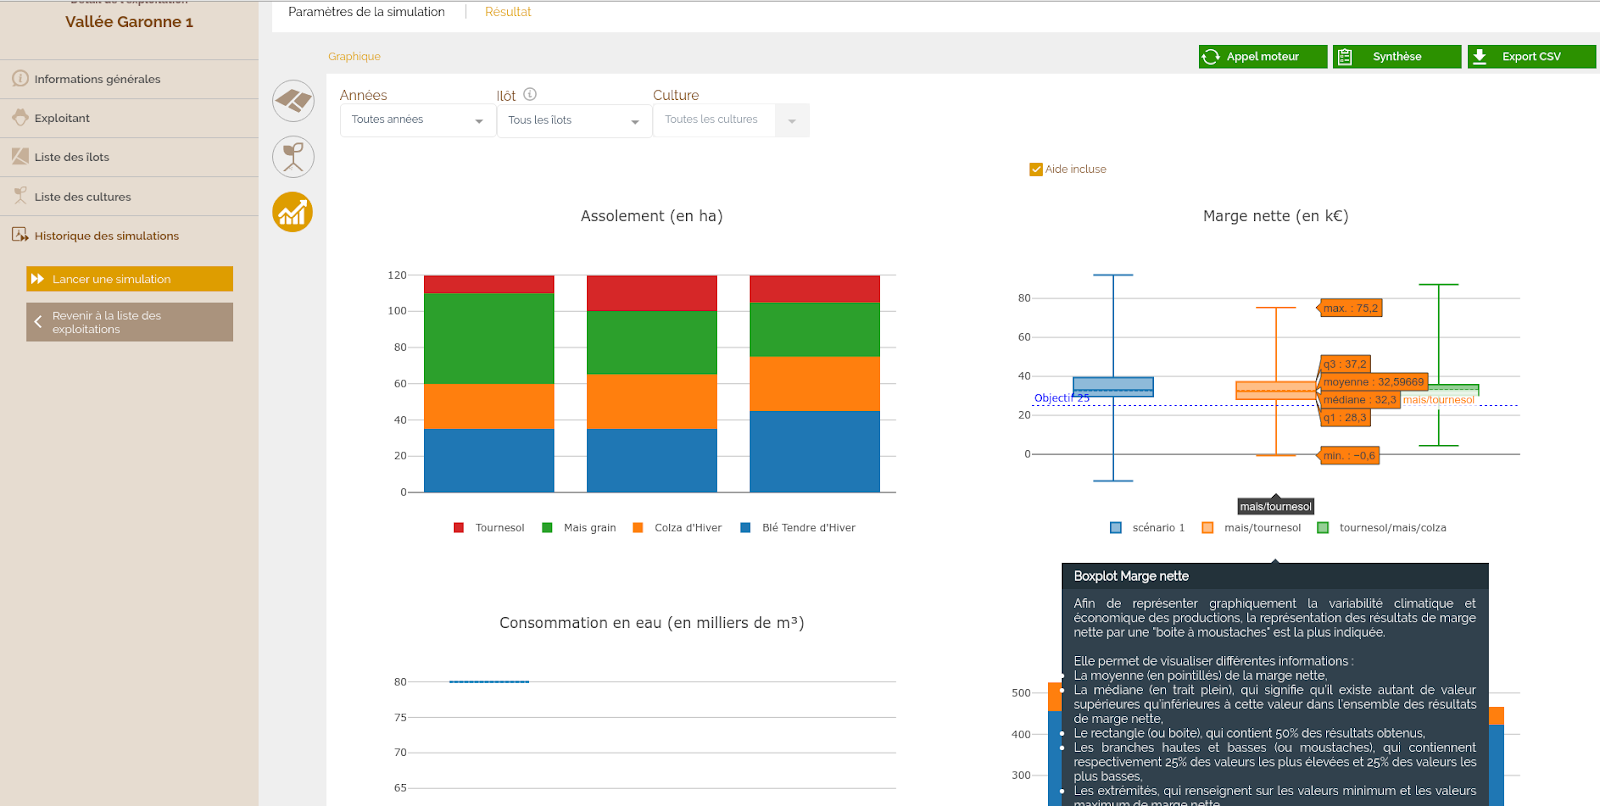This screenshot has width=1600, height=806.
Task: Click the Liste des cultures plant icon
Action: pos(20,196)
